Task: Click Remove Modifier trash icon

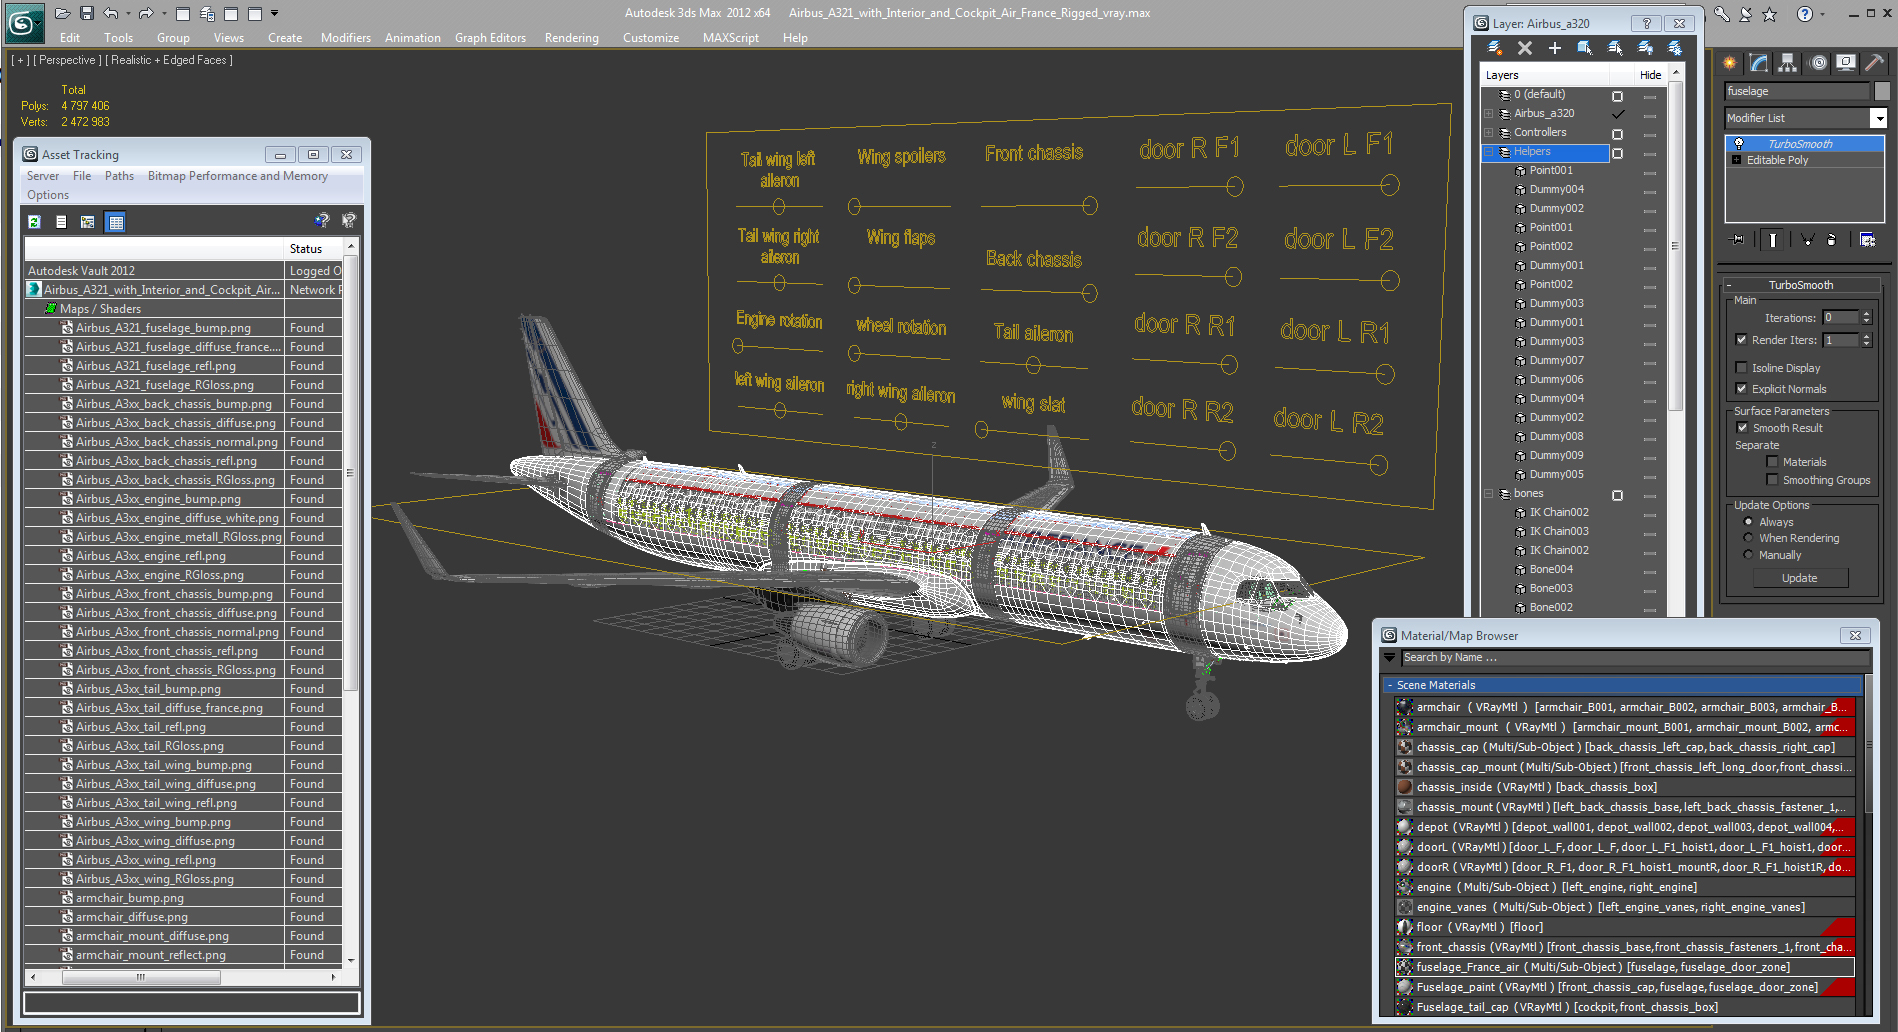Action: click(1831, 239)
